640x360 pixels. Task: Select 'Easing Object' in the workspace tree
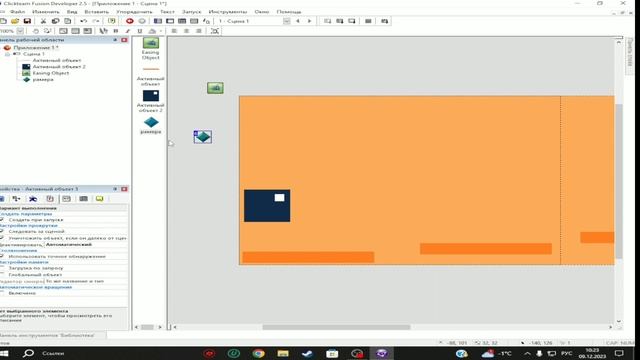click(x=51, y=73)
